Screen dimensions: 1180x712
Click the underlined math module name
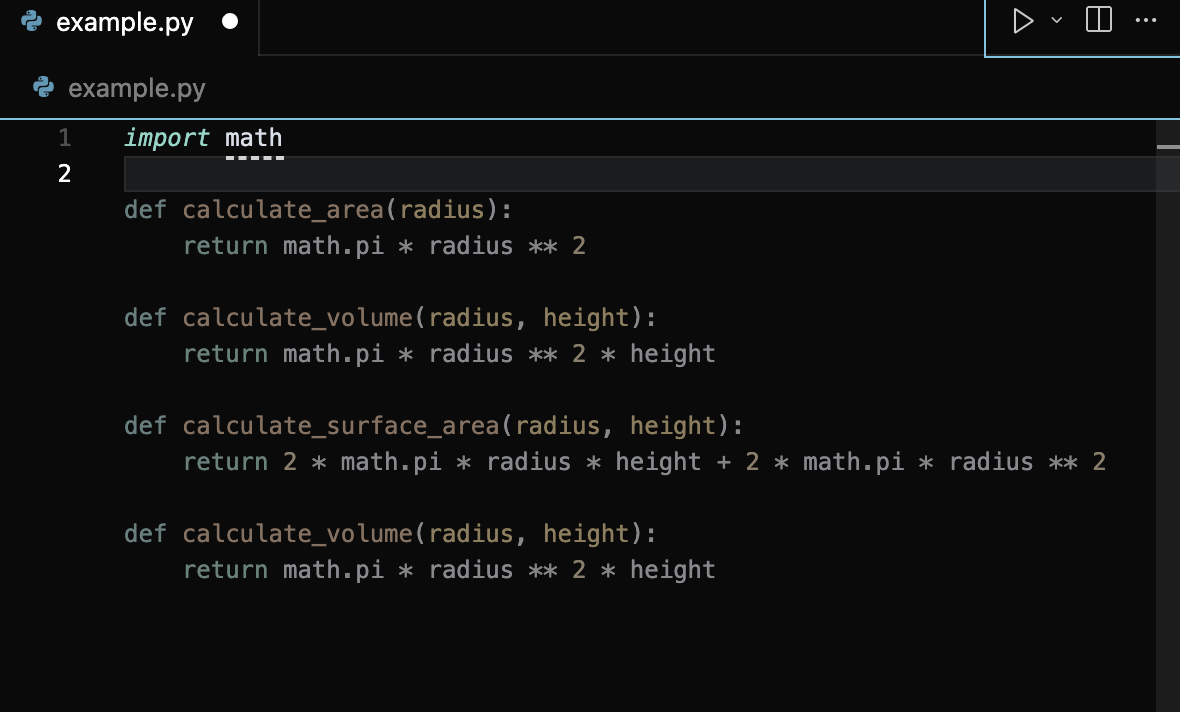pyautogui.click(x=254, y=138)
